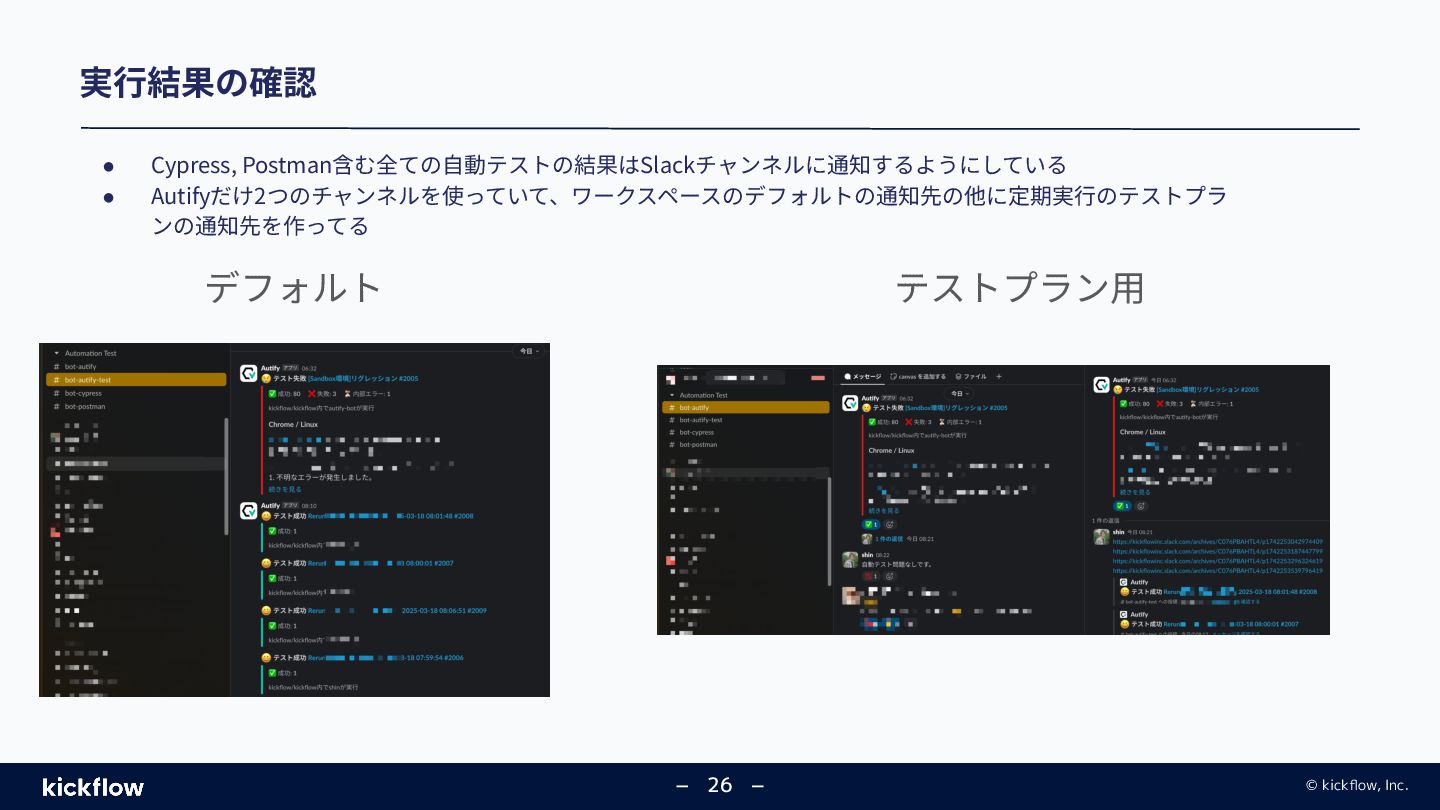The height and width of the screenshot is (810, 1440).
Task: Open the Rerun #2006 link in デフォルト screenshot
Action: point(386,658)
